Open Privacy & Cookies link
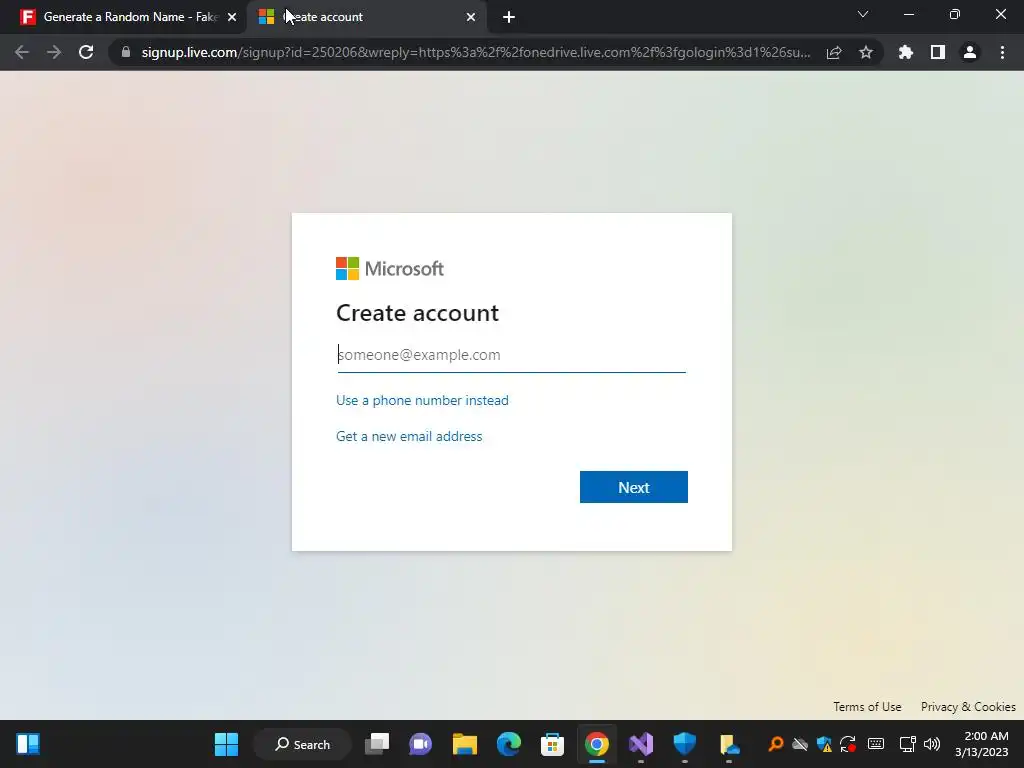1024x768 pixels. point(968,707)
